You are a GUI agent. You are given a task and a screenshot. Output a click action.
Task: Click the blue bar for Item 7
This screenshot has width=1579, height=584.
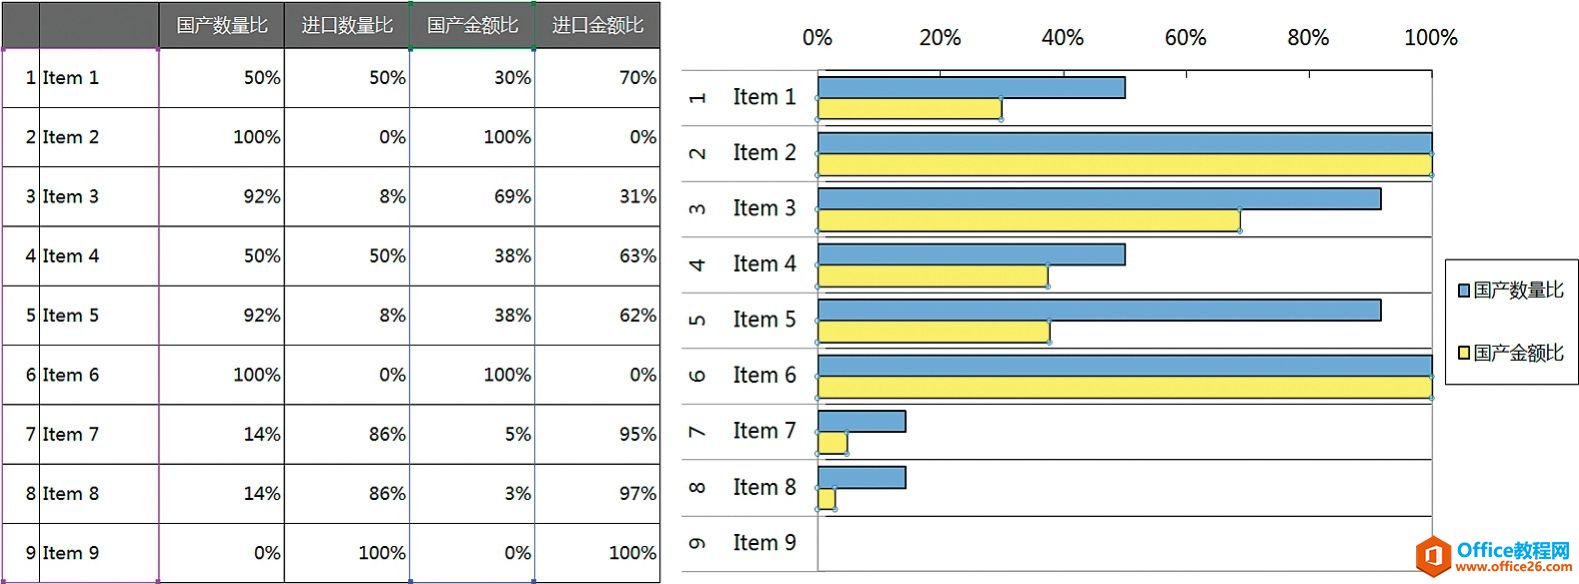point(861,421)
